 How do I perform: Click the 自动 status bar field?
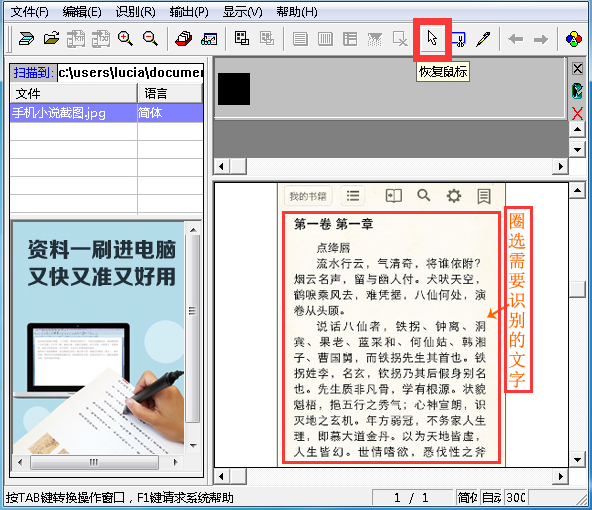[x=492, y=498]
